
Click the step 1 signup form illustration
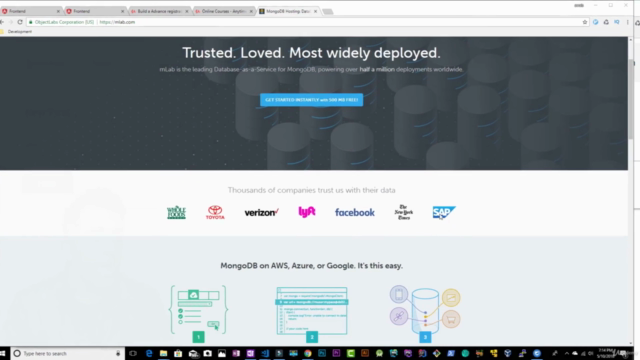[x=198, y=309]
